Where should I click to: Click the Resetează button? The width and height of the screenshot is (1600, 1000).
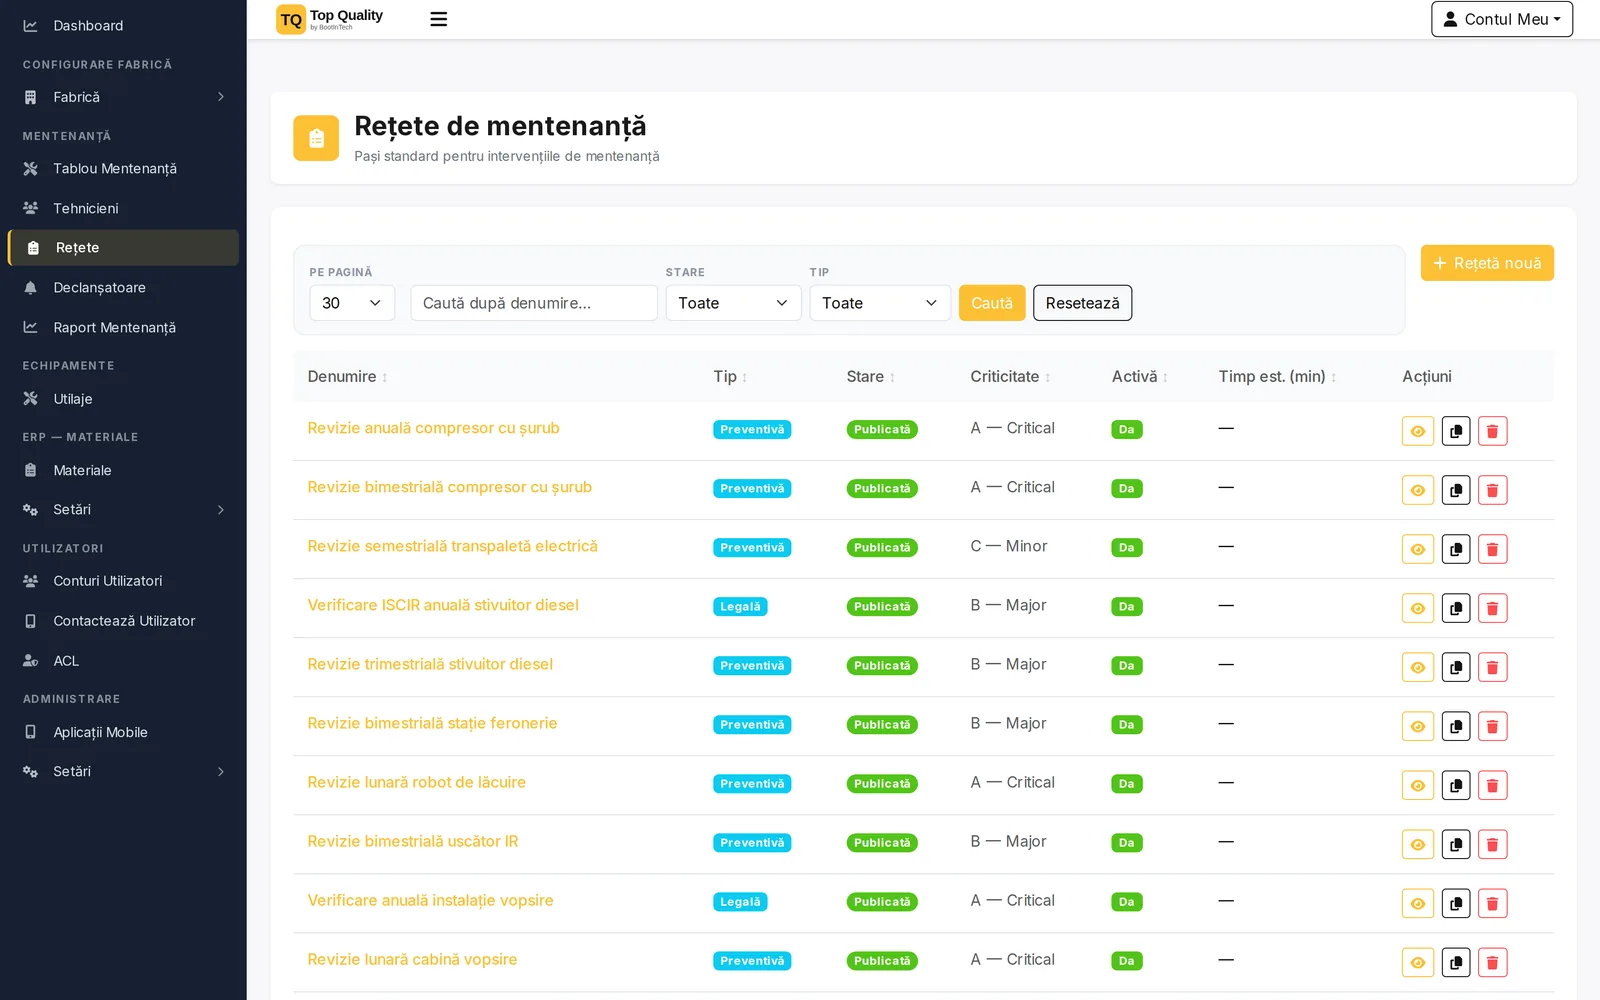pyautogui.click(x=1082, y=303)
